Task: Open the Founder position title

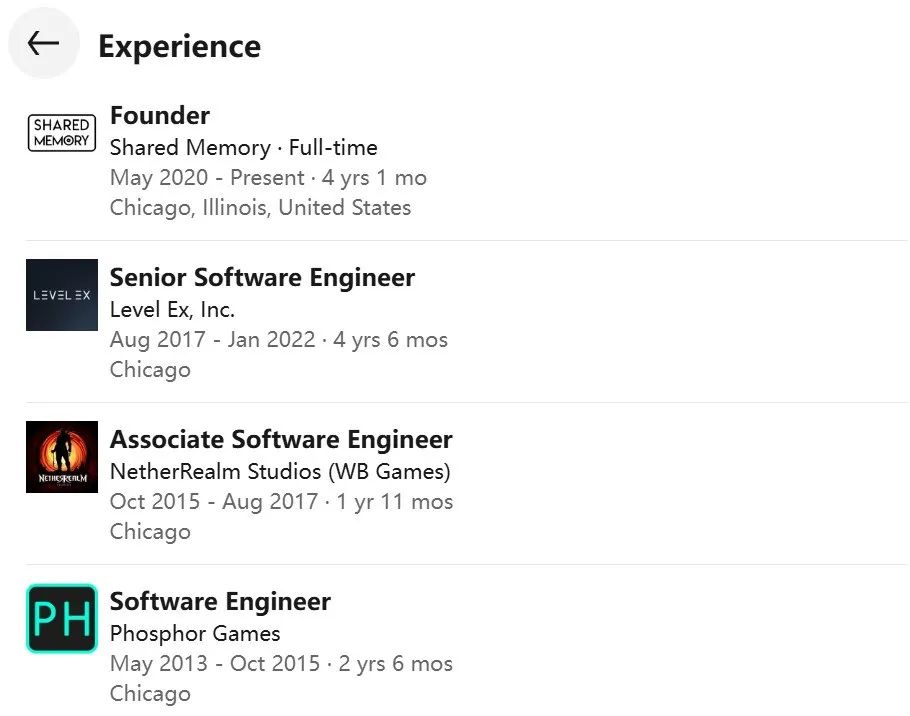Action: 160,116
